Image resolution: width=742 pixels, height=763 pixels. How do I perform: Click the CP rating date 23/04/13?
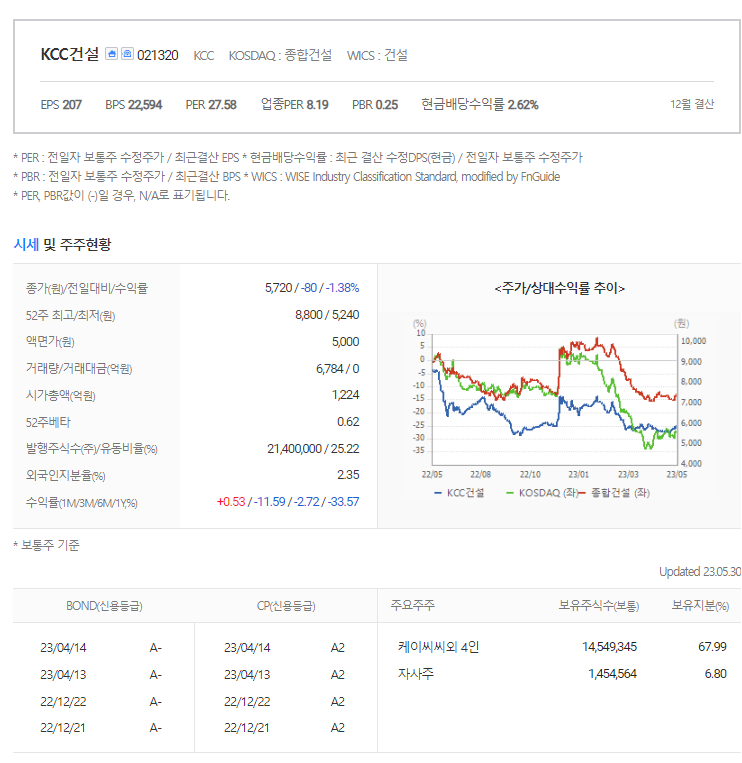(247, 675)
